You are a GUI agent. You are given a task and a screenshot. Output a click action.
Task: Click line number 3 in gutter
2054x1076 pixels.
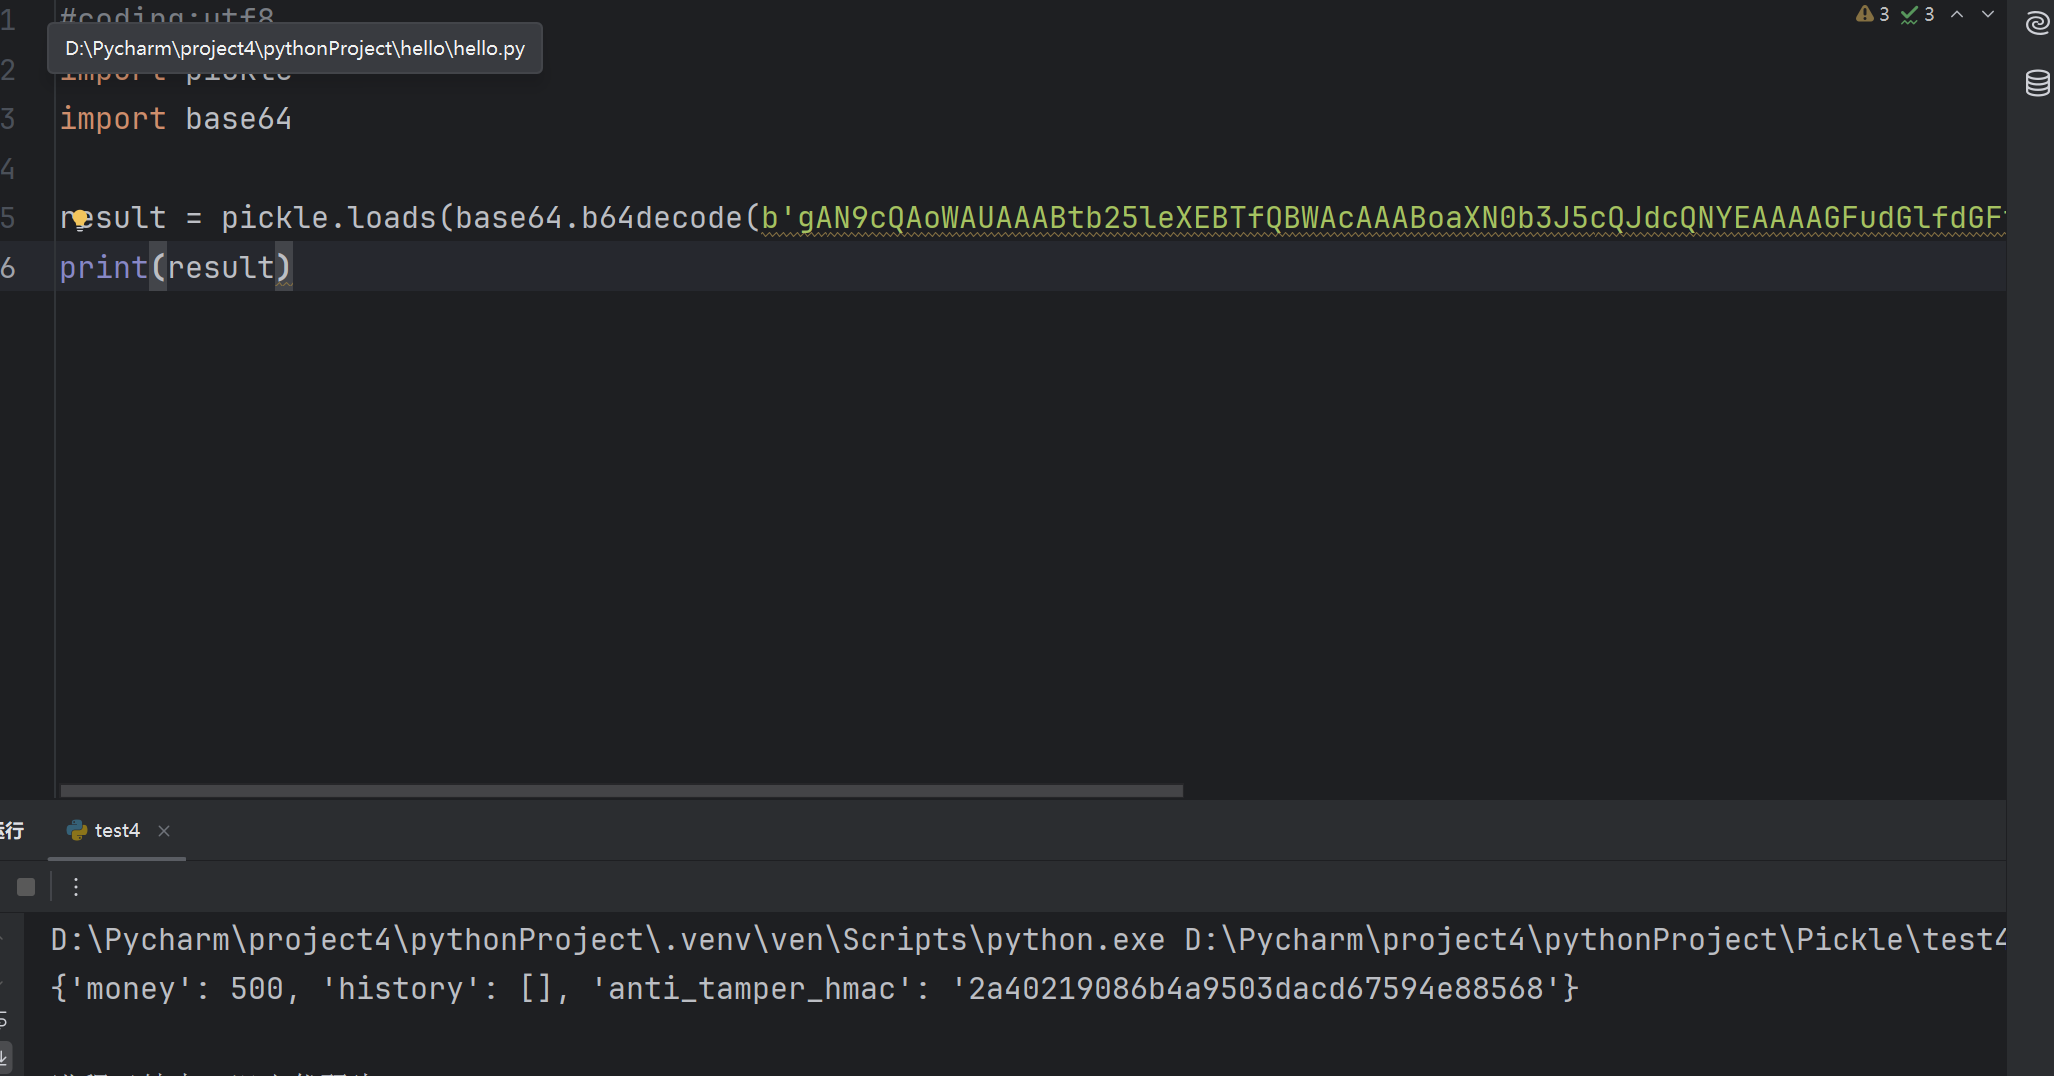(x=9, y=119)
